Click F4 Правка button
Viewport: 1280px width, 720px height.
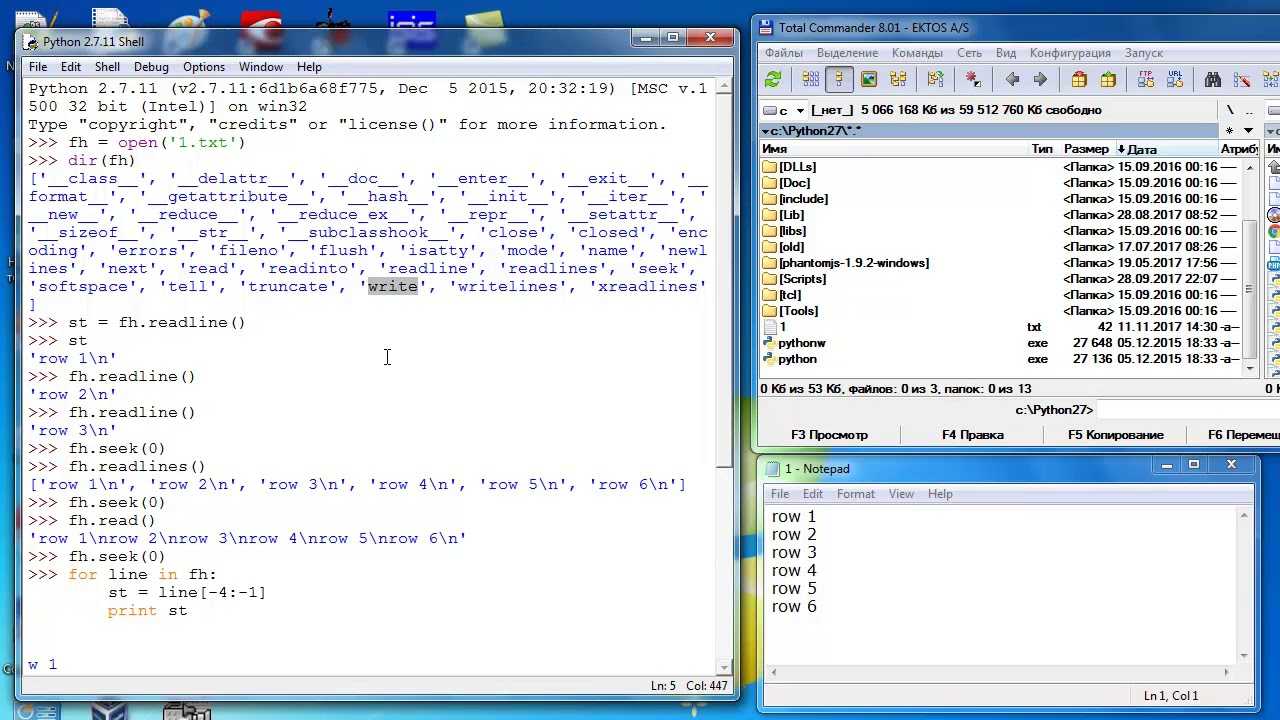972,435
